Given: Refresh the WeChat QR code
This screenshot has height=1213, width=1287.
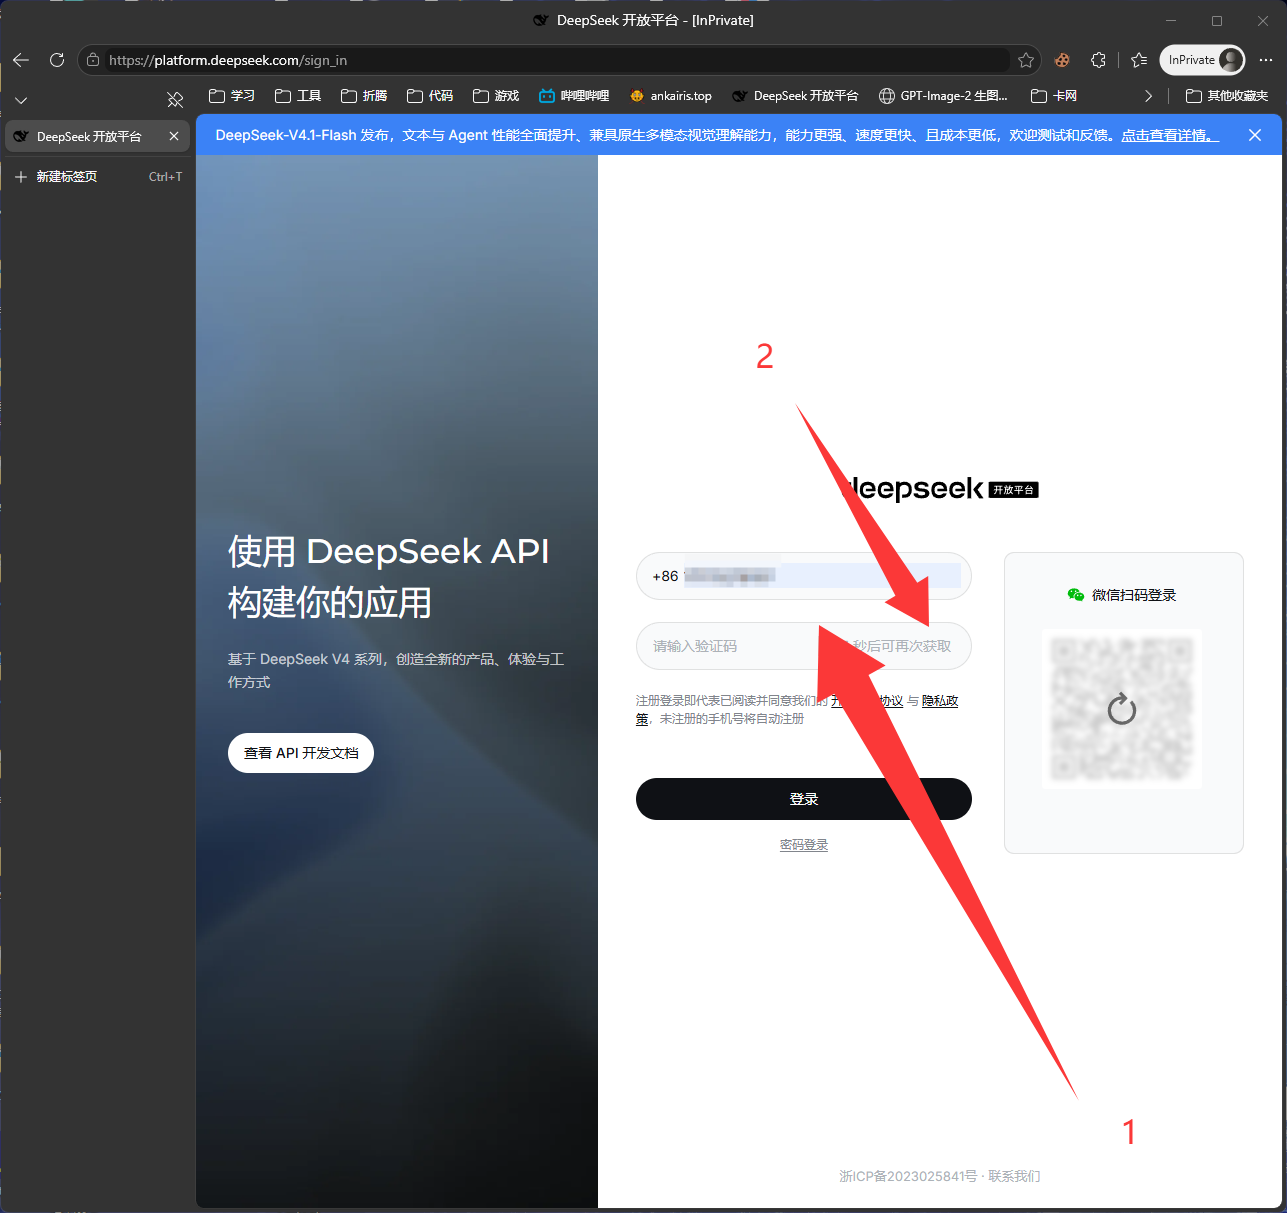Looking at the screenshot, I should pyautogui.click(x=1122, y=709).
